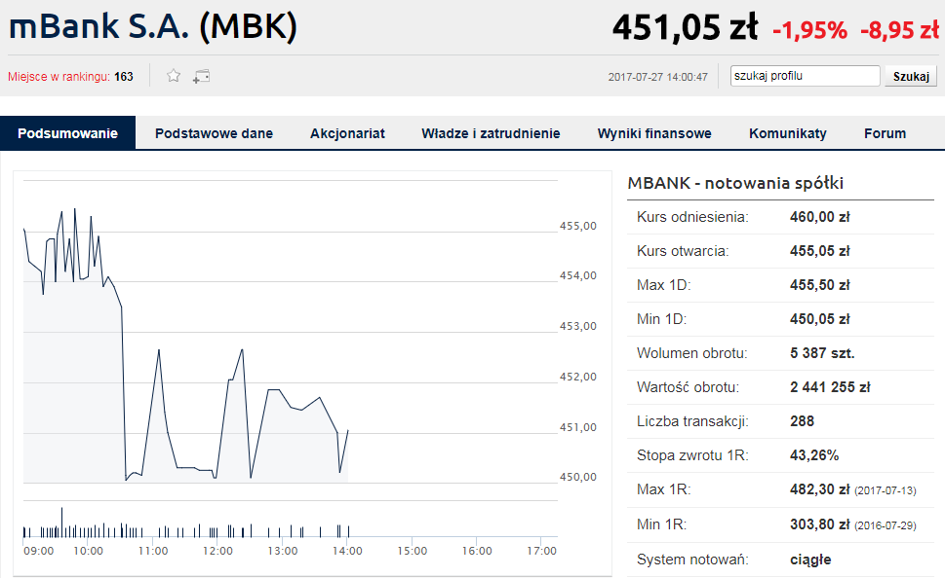
Task: Click Wartość obrotu value 2 441 255 zł
Action: coord(830,387)
